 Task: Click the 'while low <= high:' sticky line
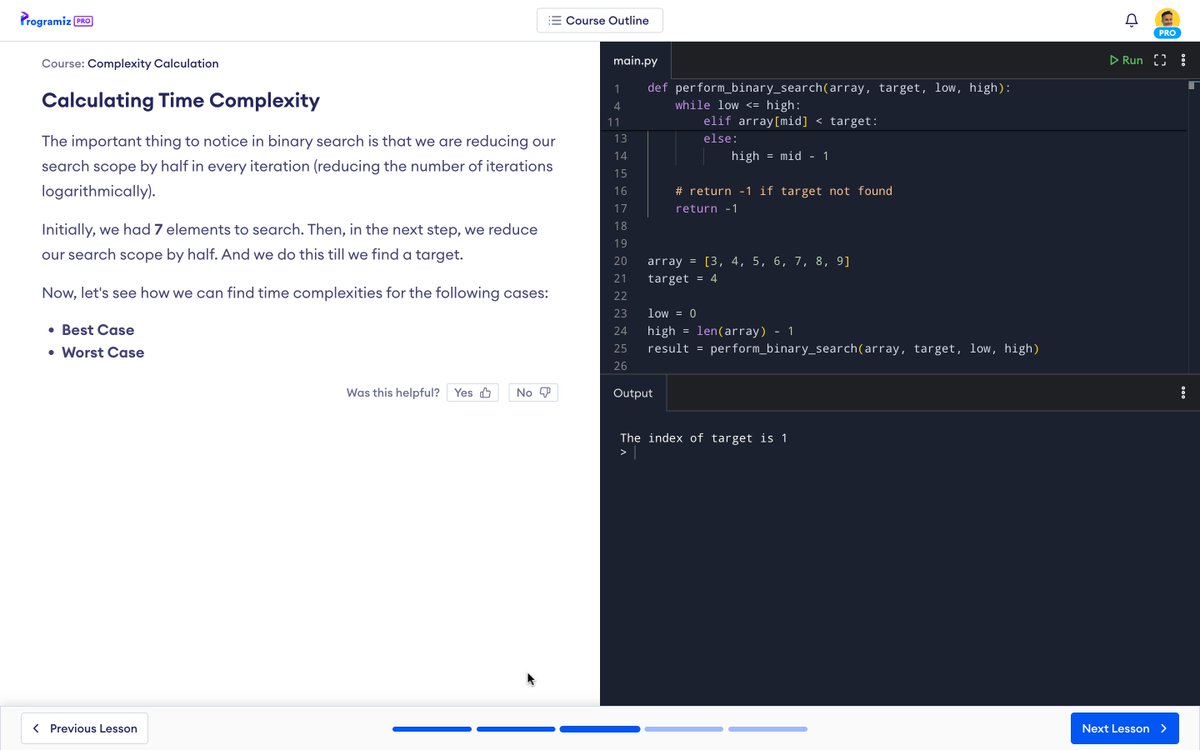(x=738, y=105)
